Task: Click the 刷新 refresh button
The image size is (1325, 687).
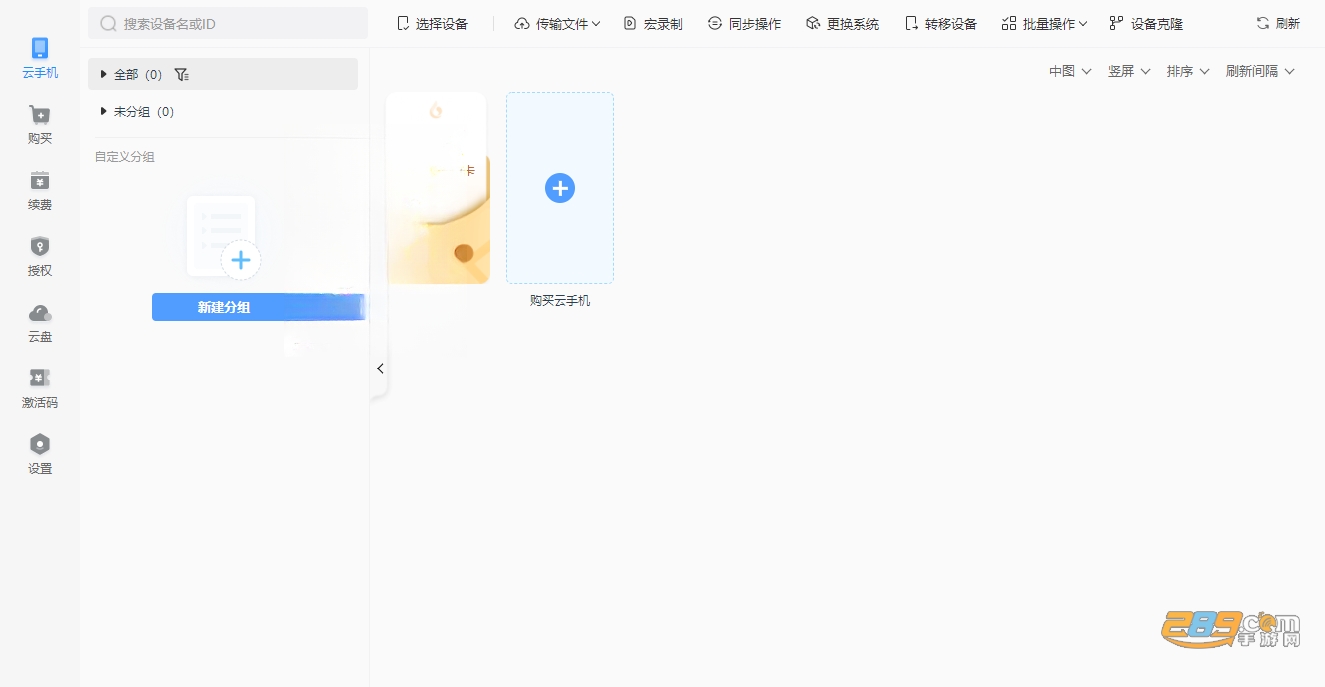Action: pyautogui.click(x=1278, y=23)
